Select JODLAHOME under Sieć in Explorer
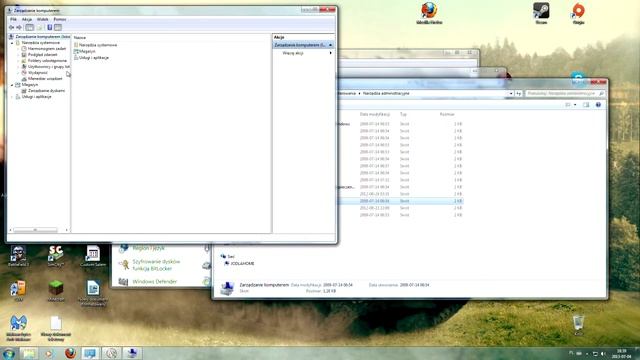Viewport: 640px width, 360px height. tap(240, 264)
